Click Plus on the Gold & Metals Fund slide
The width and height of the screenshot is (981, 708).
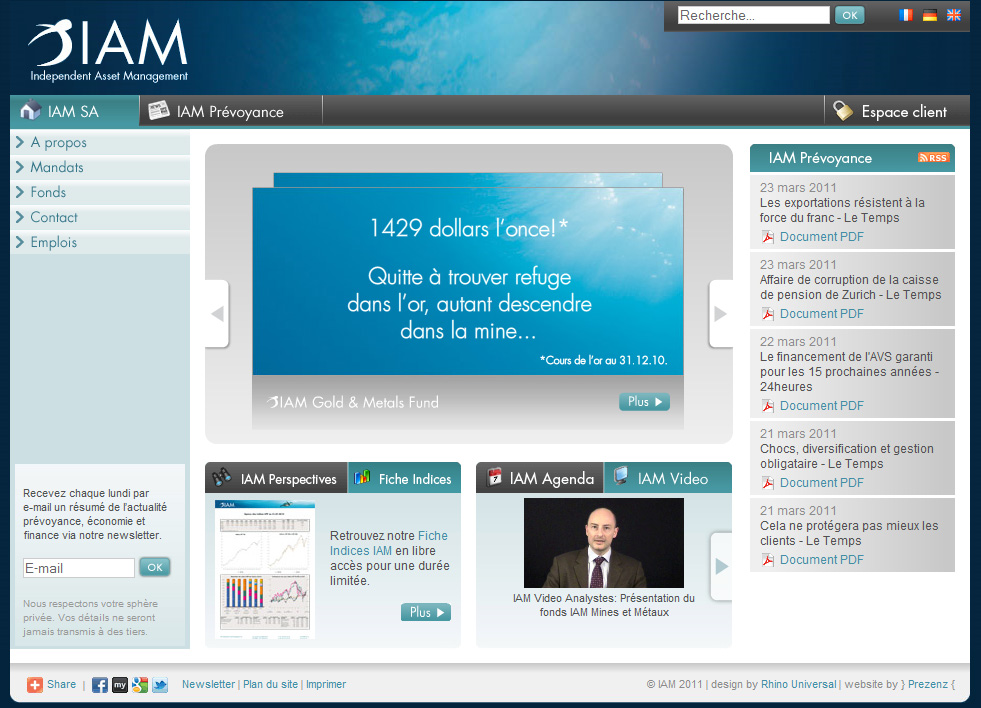644,402
